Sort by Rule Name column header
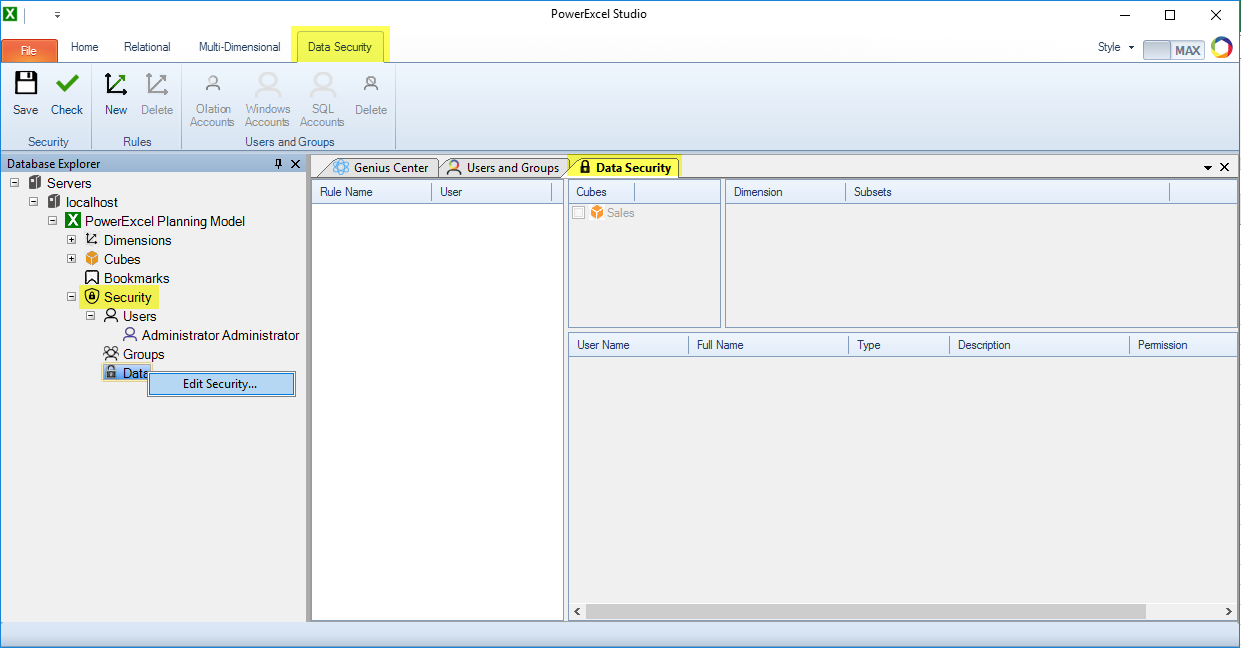 click(x=372, y=191)
